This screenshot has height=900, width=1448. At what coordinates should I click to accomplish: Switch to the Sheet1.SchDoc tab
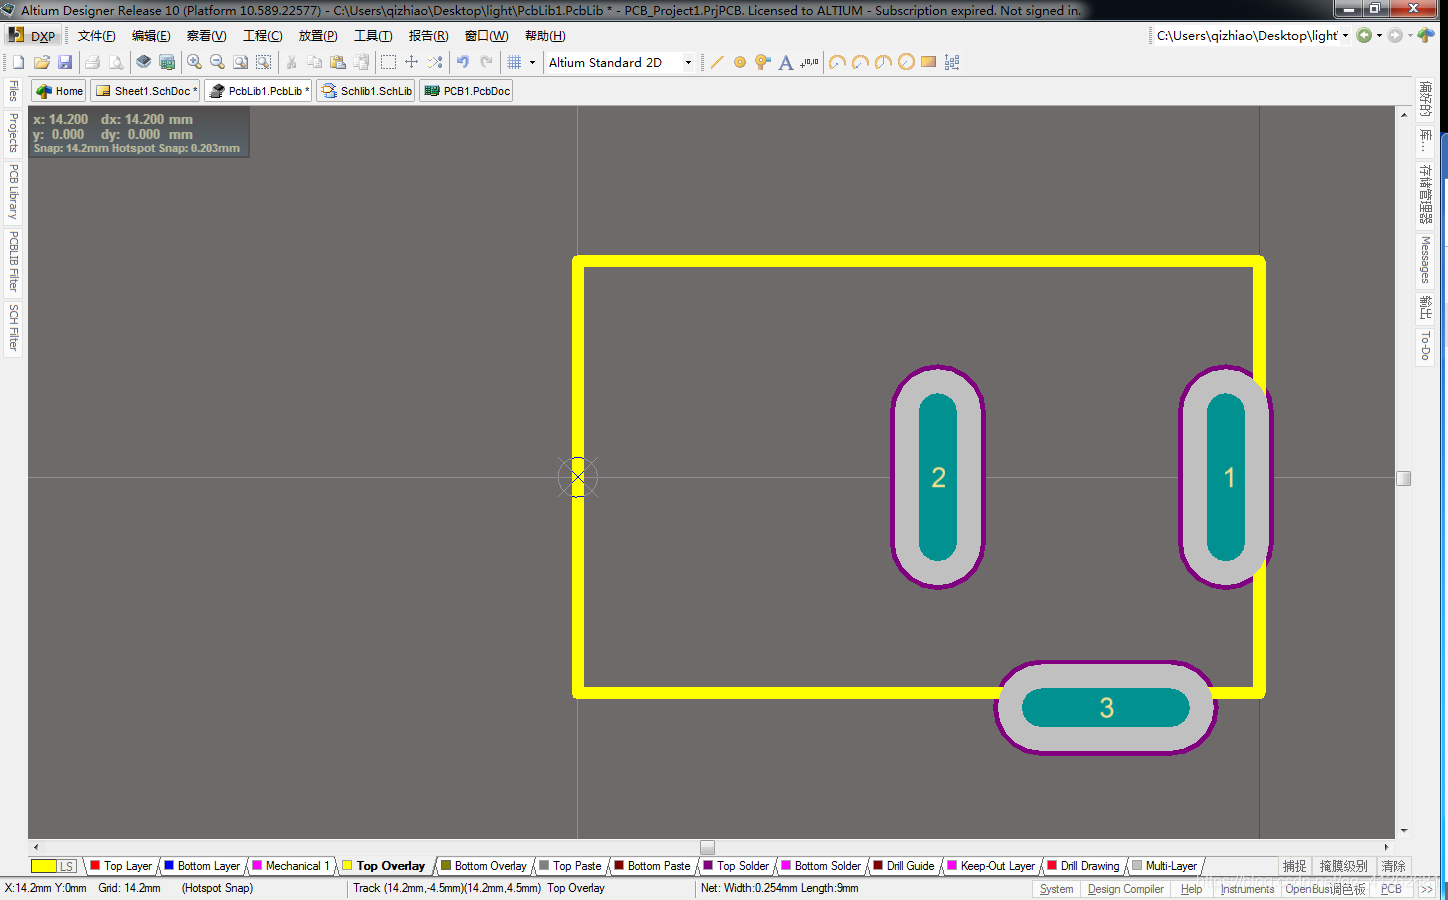(146, 91)
